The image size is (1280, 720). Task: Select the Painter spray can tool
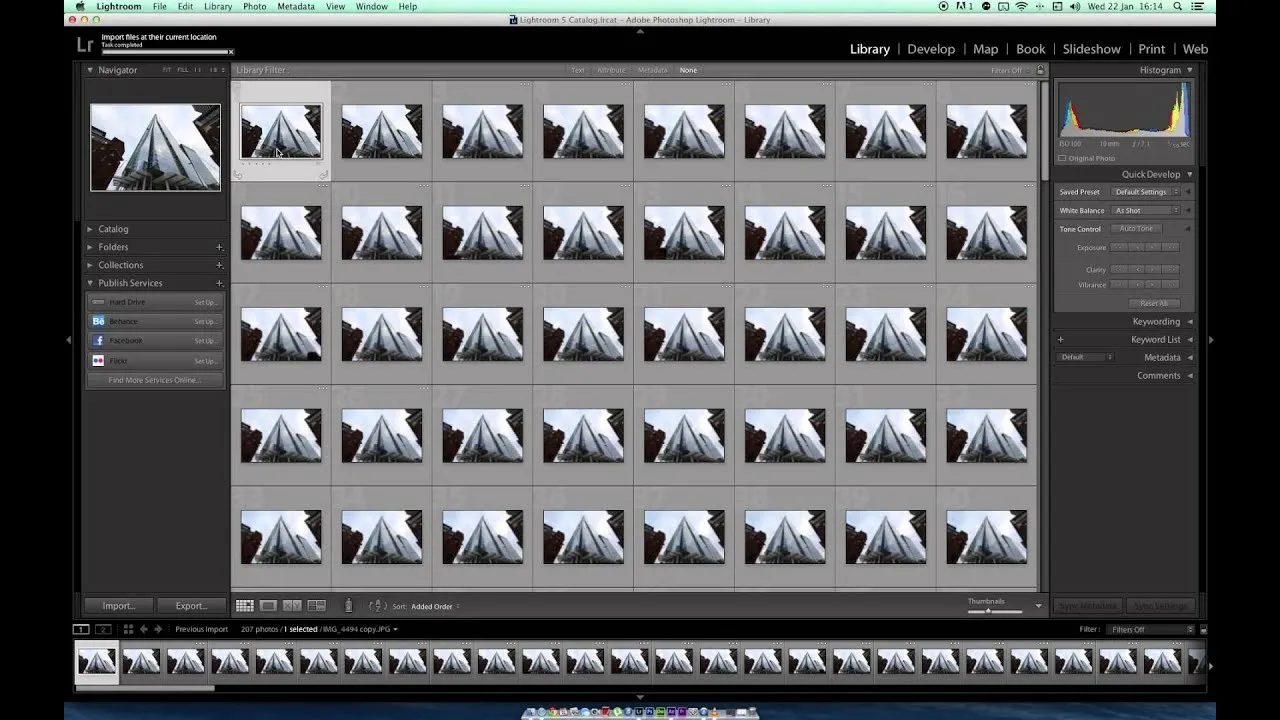pos(348,606)
